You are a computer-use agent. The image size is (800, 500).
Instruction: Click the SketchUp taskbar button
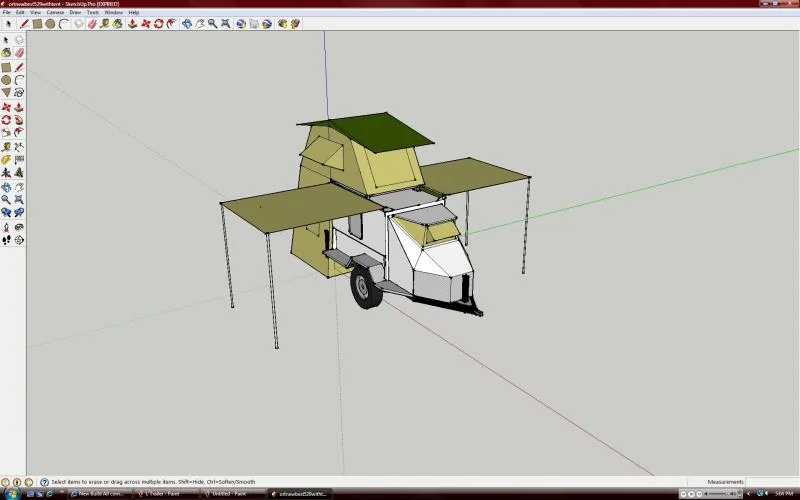(x=299, y=494)
